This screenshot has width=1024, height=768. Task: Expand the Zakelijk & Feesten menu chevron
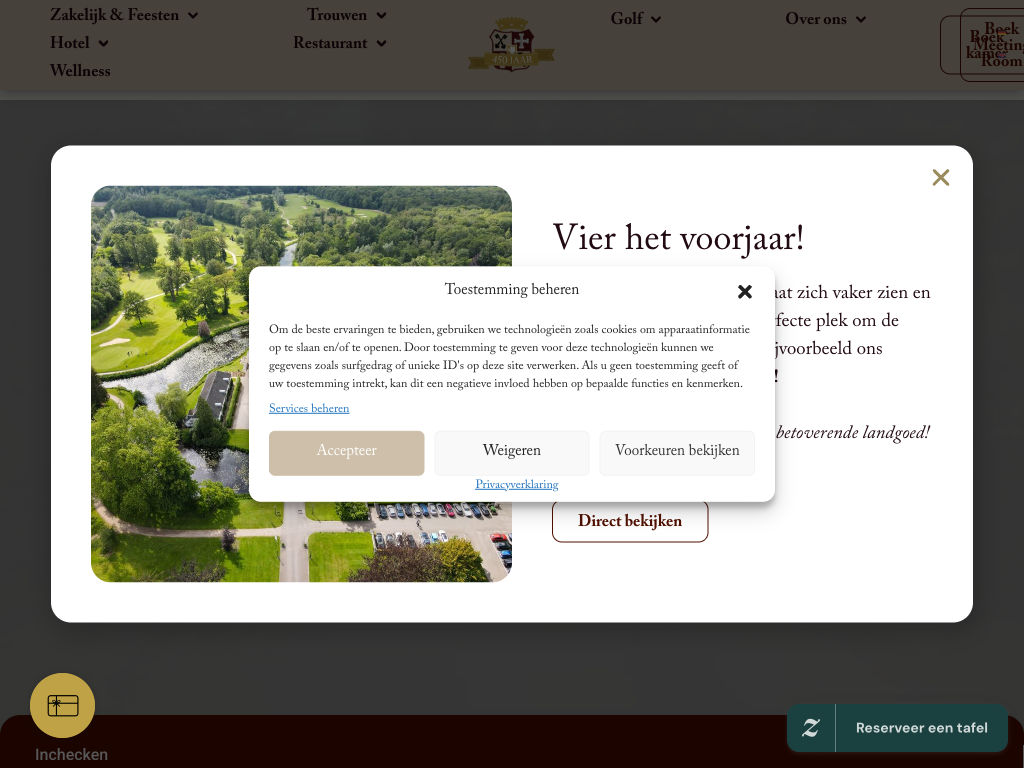[x=193, y=16]
